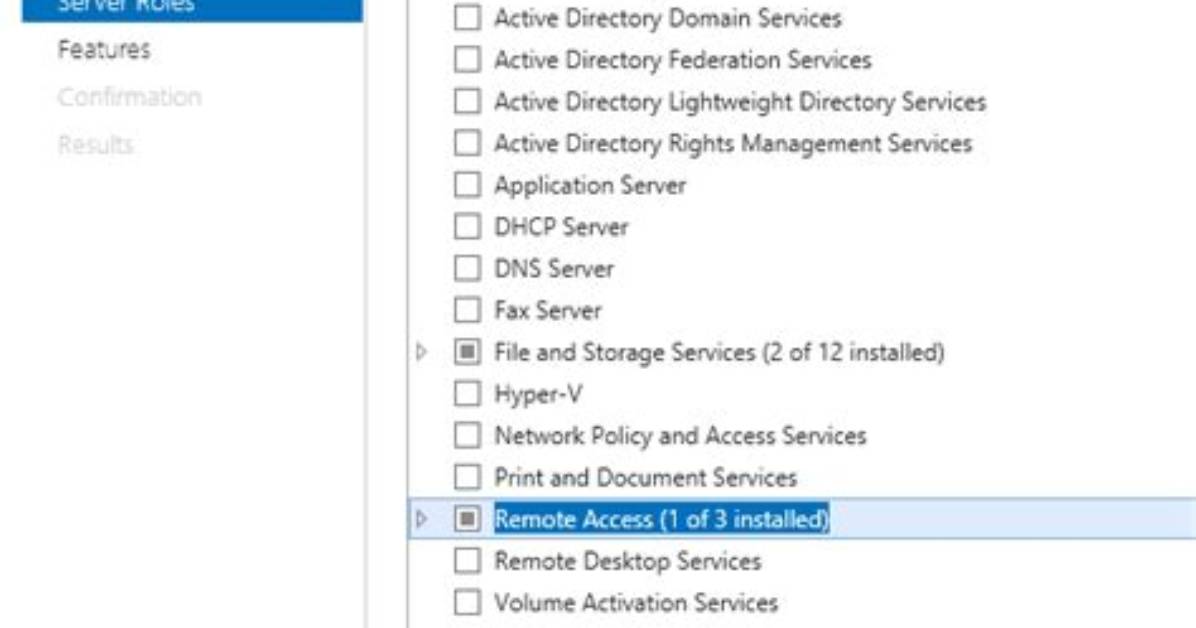Select 'Active Directory Federation Services' label
This screenshot has height=628, width=1196.
coord(683,60)
